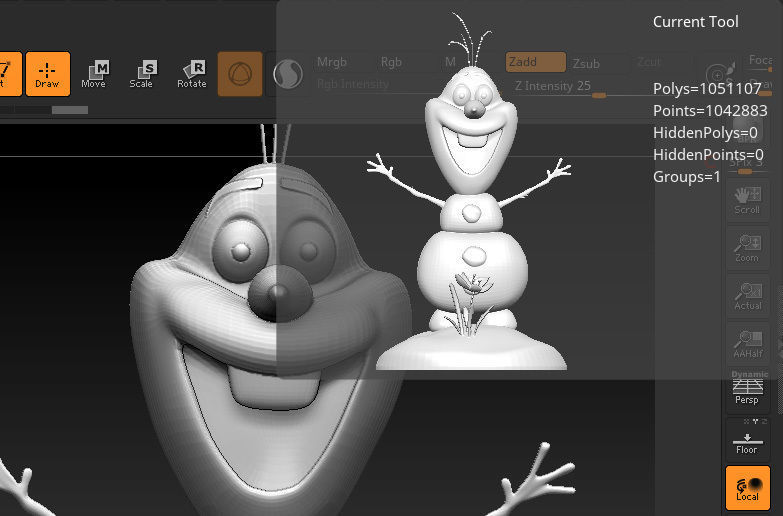This screenshot has width=783, height=516.
Task: Click the Olaf full-body tool preview thumbnail
Action: pyautogui.click(x=471, y=192)
